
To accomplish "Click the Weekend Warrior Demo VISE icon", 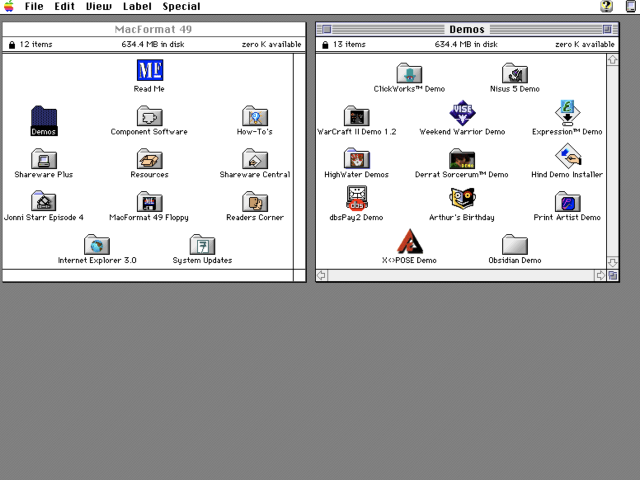I will pyautogui.click(x=462, y=113).
